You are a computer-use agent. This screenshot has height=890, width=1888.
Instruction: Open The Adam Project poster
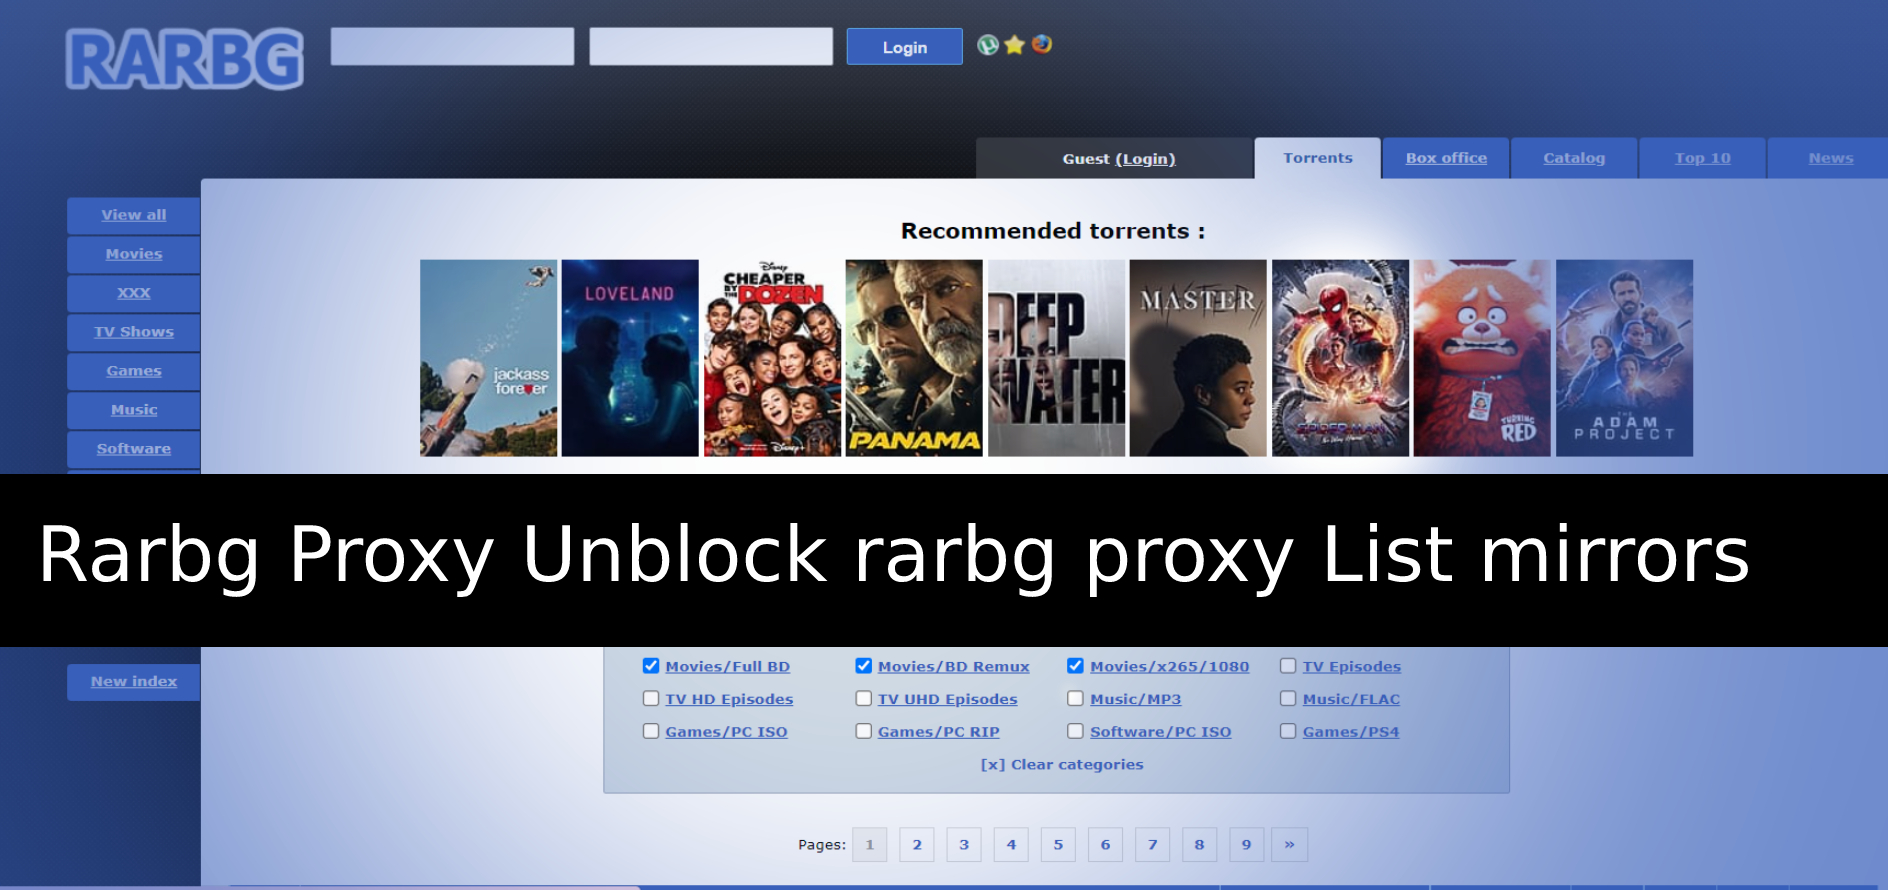coord(1624,358)
